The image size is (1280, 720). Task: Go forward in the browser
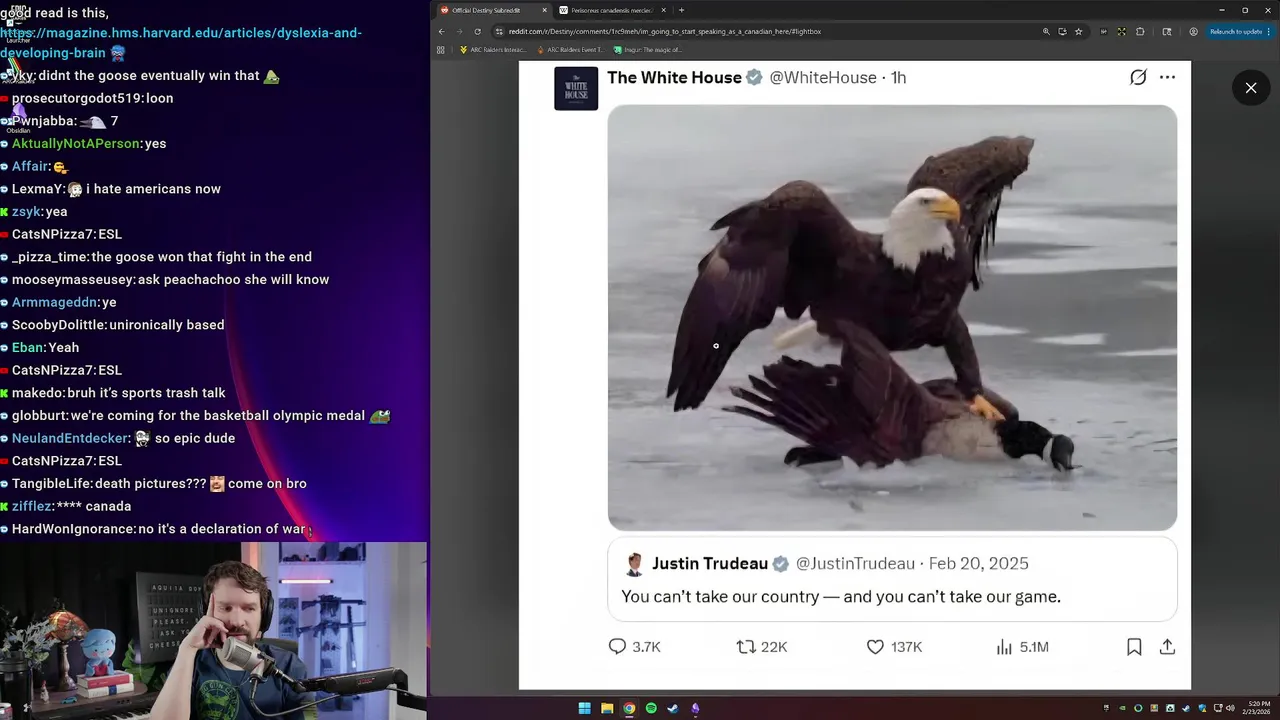459,31
